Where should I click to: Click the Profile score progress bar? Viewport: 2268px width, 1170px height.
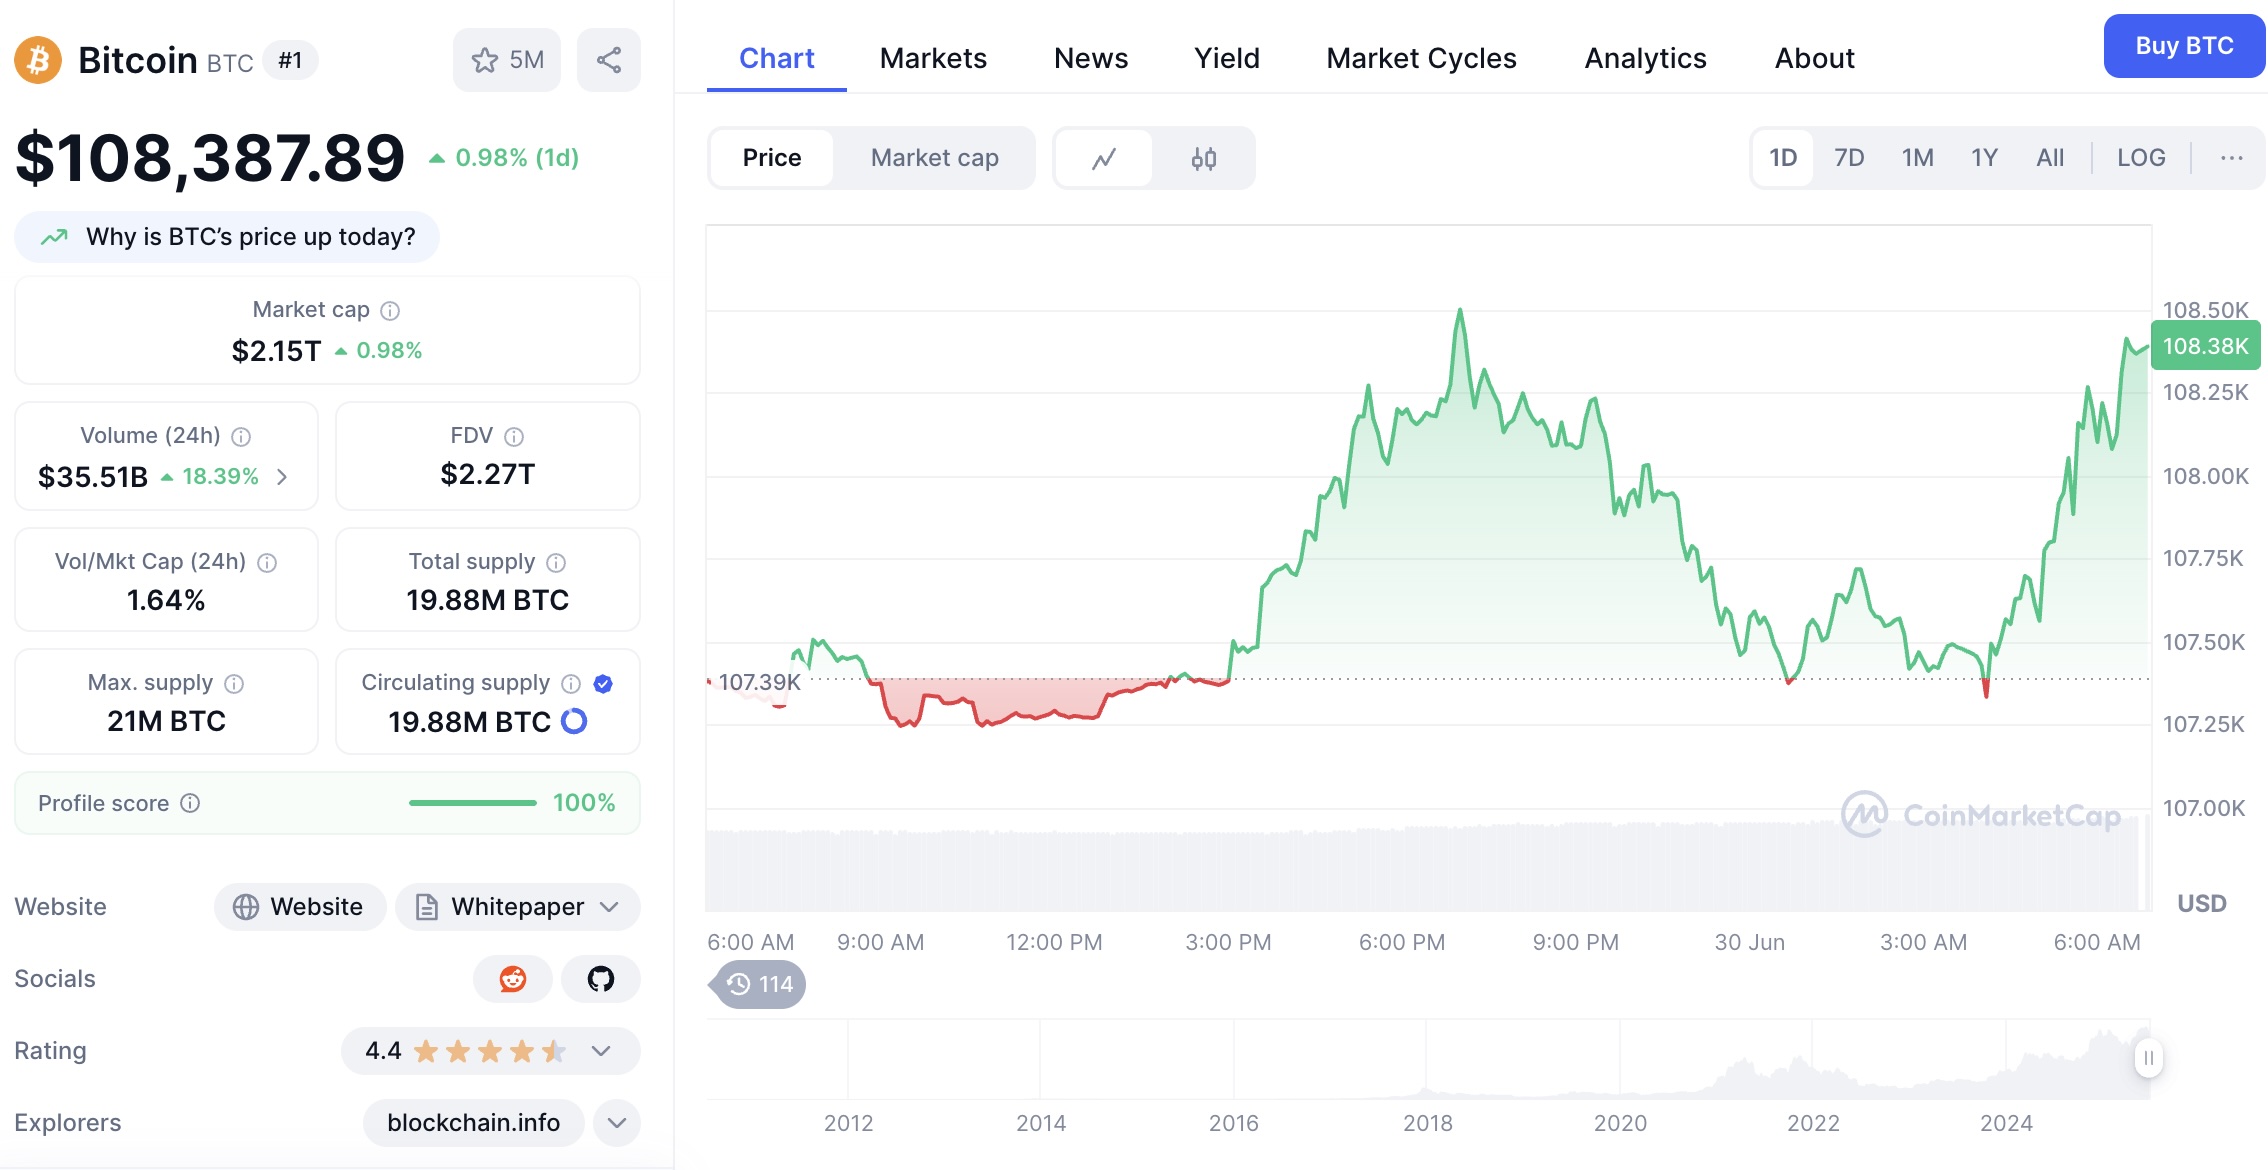pos(472,803)
